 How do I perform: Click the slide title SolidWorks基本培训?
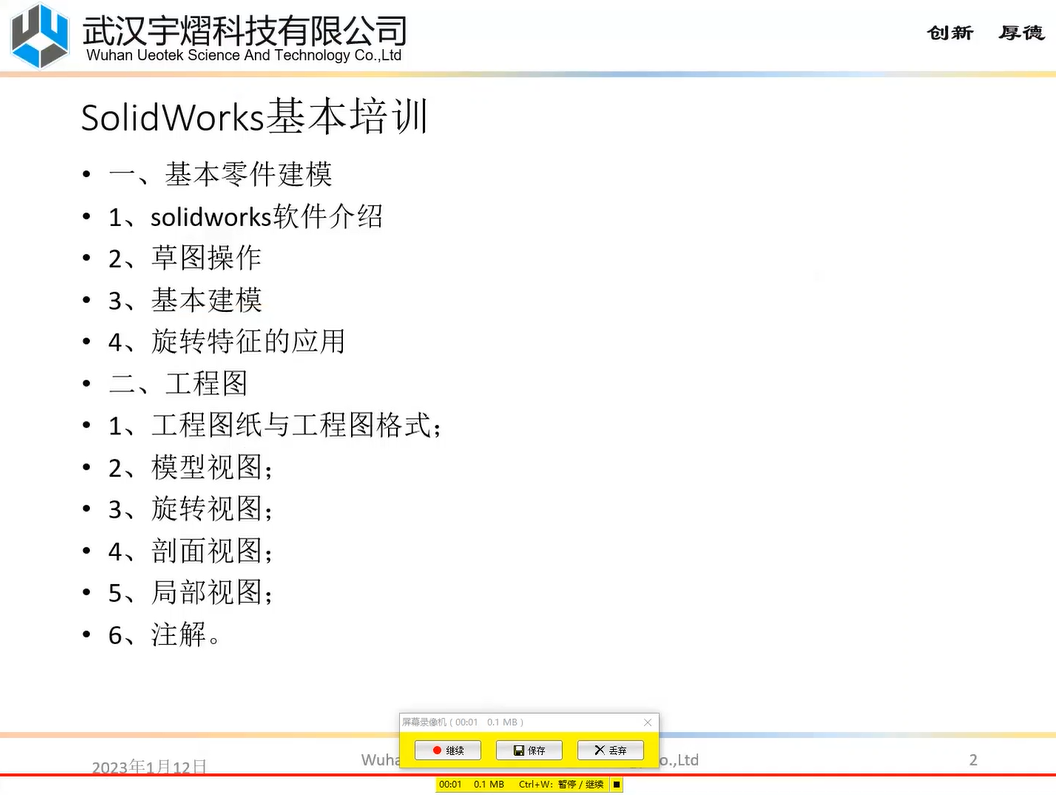pyautogui.click(x=255, y=117)
